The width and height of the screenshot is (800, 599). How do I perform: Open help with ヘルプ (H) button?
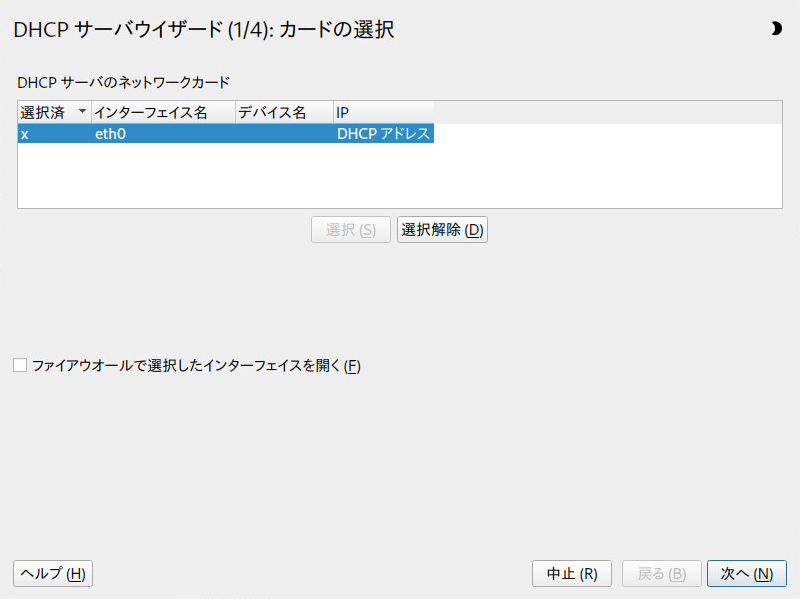coord(53,573)
